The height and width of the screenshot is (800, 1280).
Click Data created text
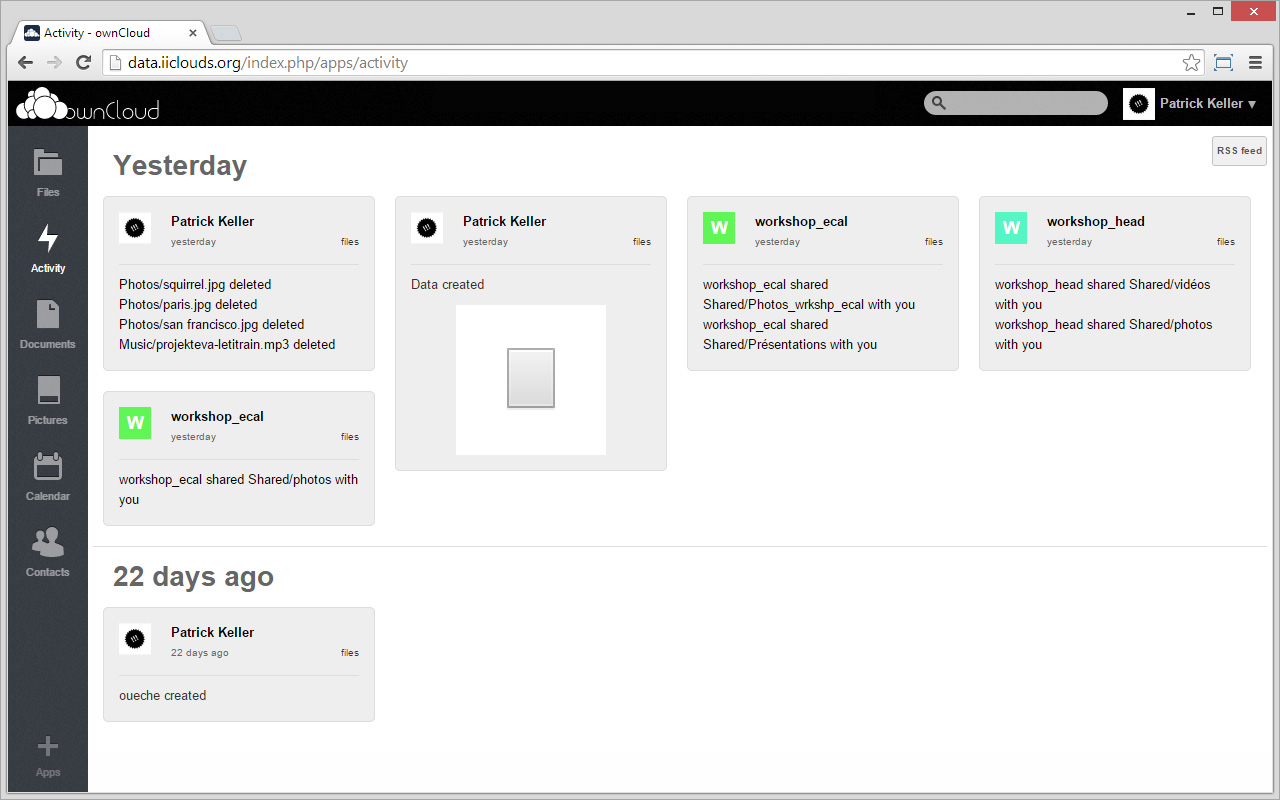tap(447, 285)
